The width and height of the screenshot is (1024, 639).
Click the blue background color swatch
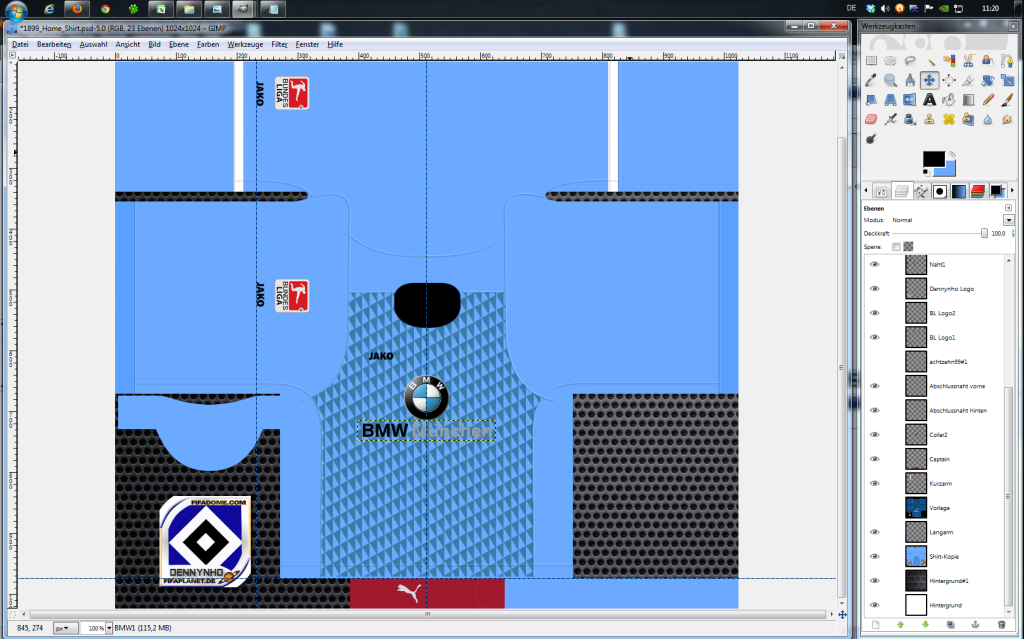pos(948,170)
